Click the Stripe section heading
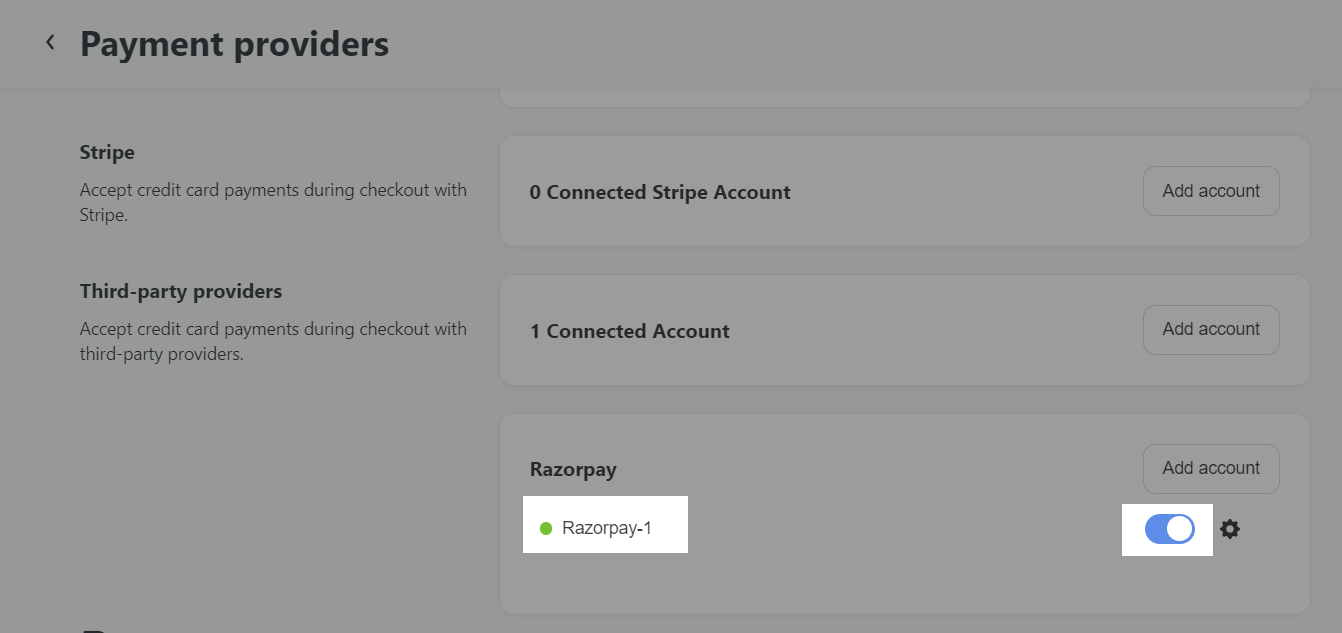Image resolution: width=1342 pixels, height=633 pixels. click(x=107, y=153)
